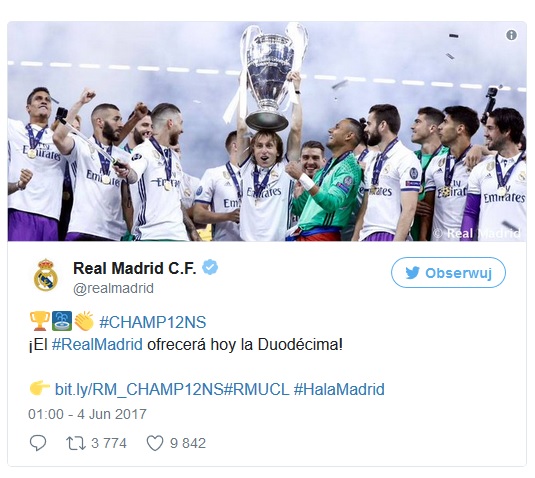This screenshot has width=535, height=478.
Task: Open the Real Madrid crest avatar
Action: tap(45, 275)
